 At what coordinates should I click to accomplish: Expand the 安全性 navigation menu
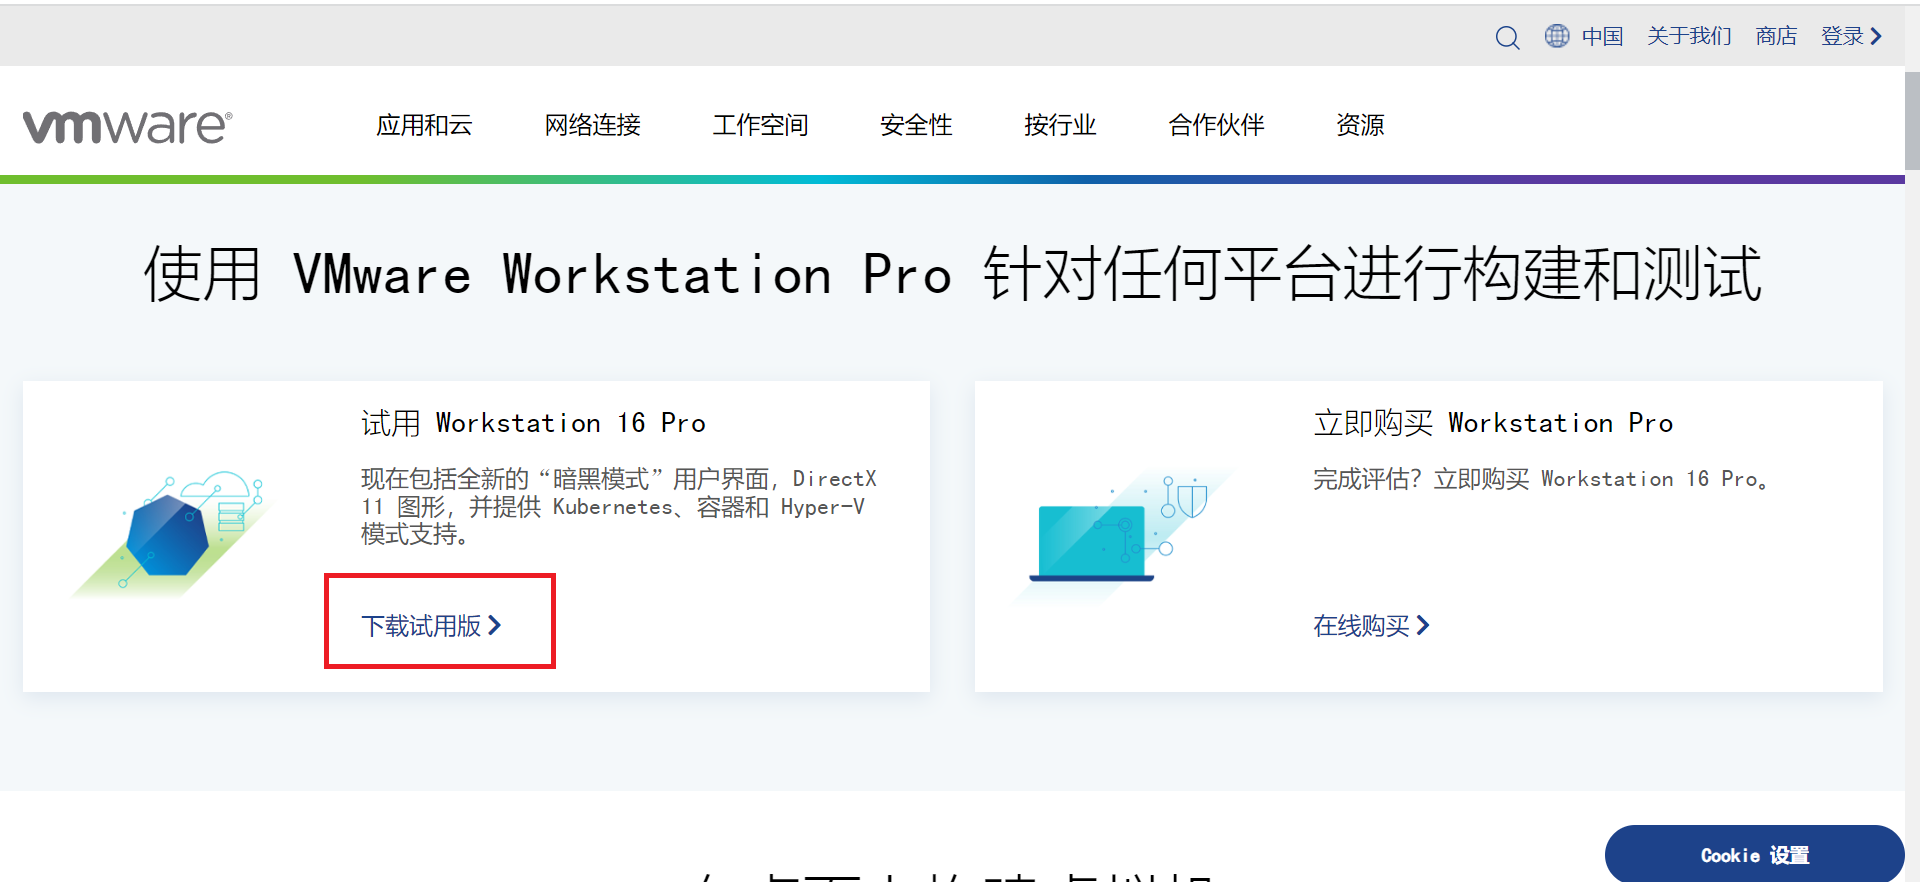point(916,125)
